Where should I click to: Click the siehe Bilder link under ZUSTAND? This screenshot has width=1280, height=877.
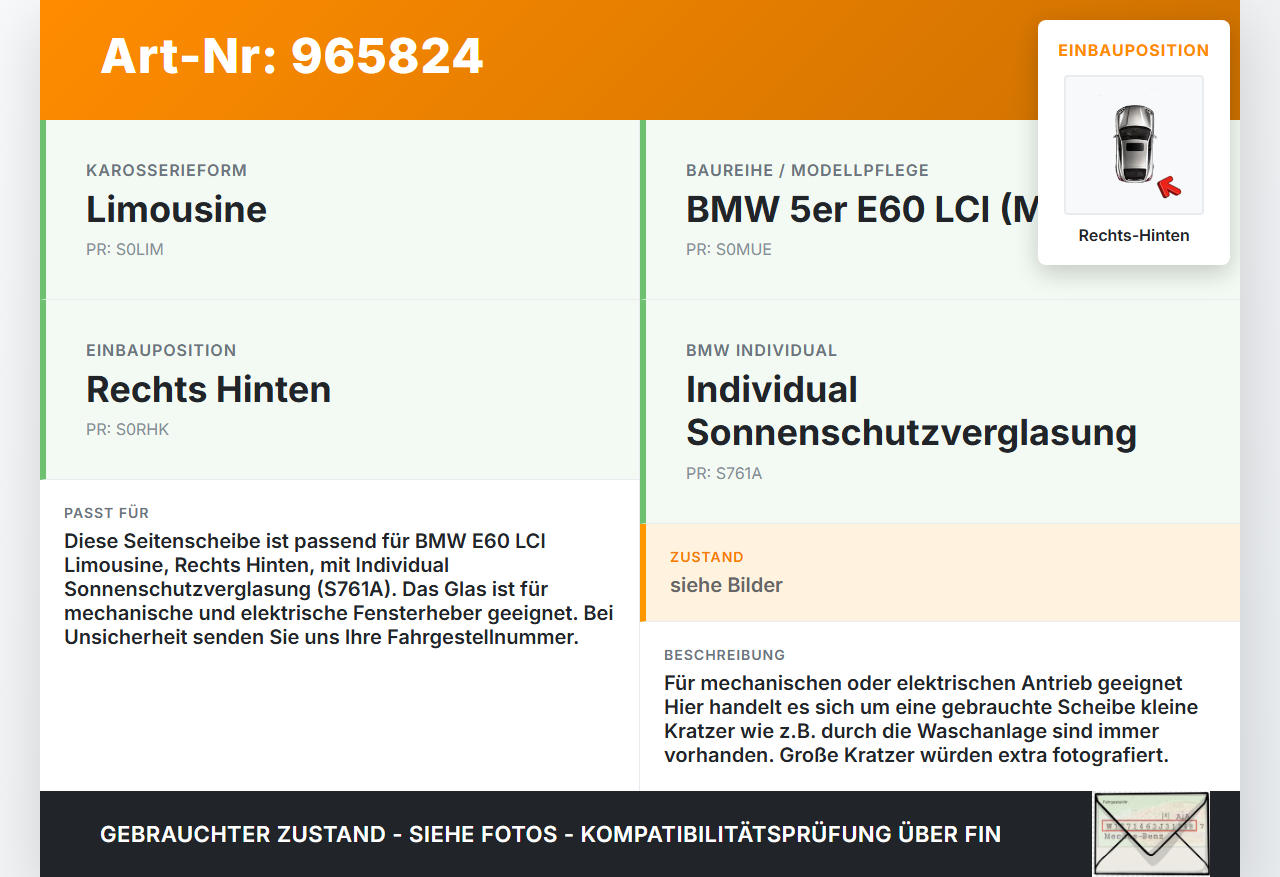(725, 585)
